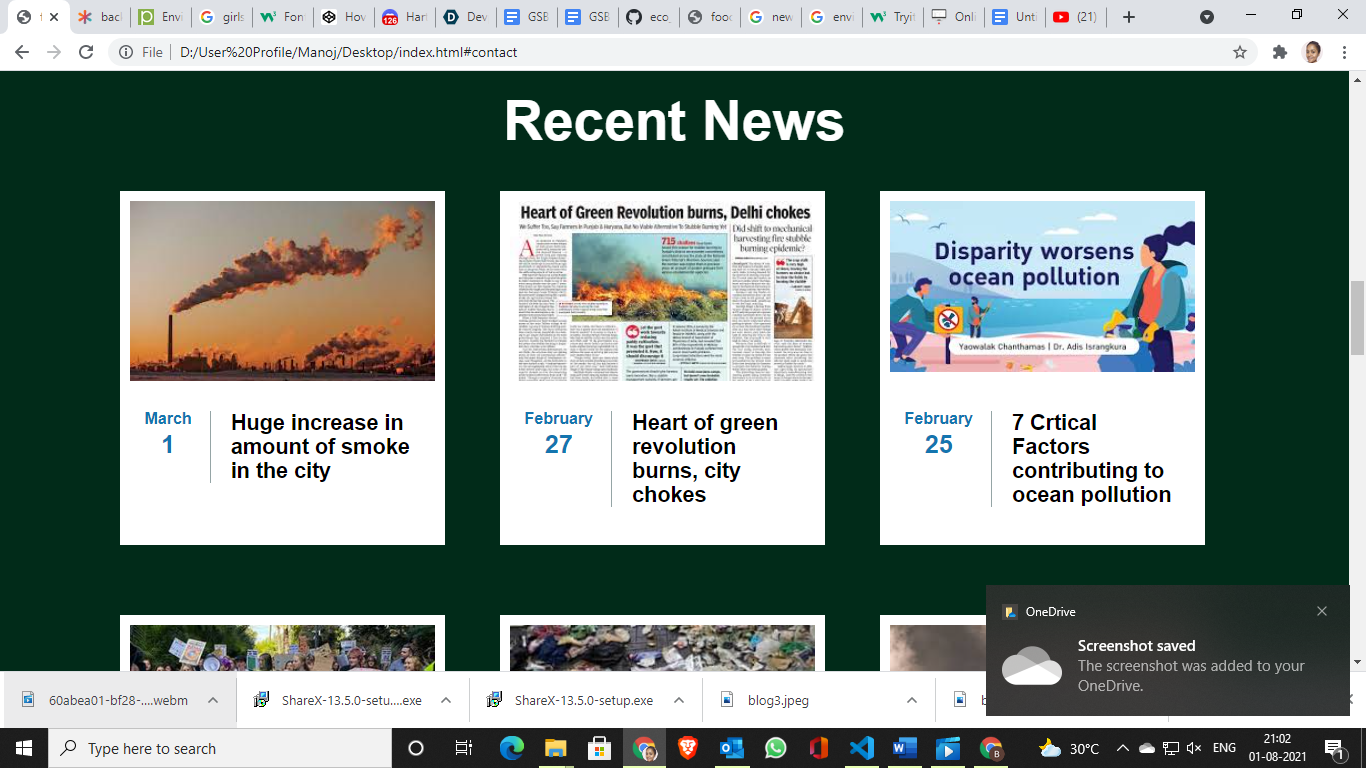
Task: Switch to the GitHub eco tab
Action: pyautogui.click(x=648, y=16)
